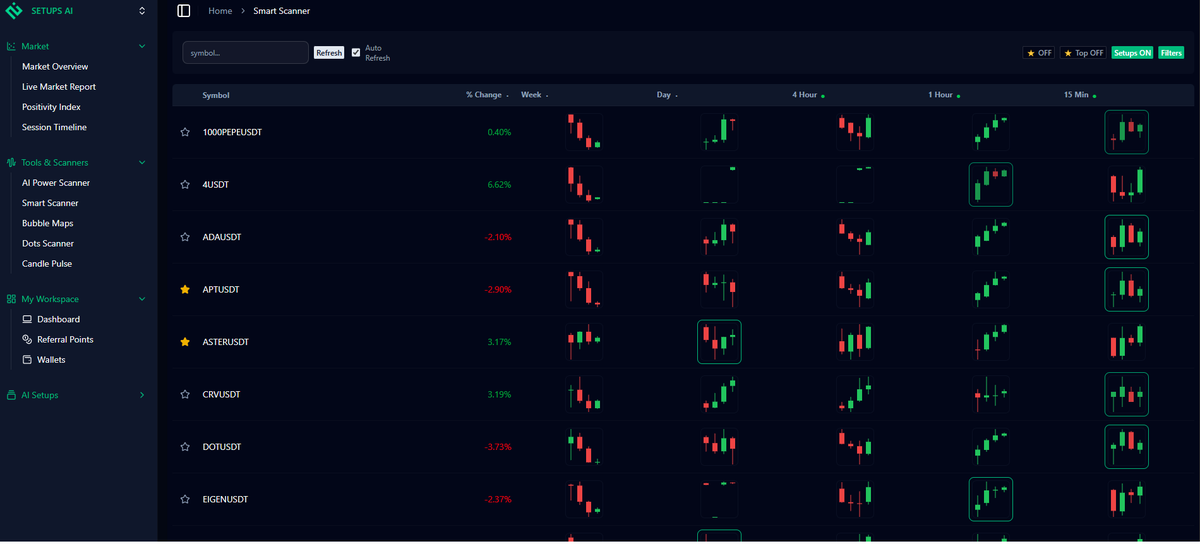
Task: Sort by the Week column header
Action: tap(534, 95)
